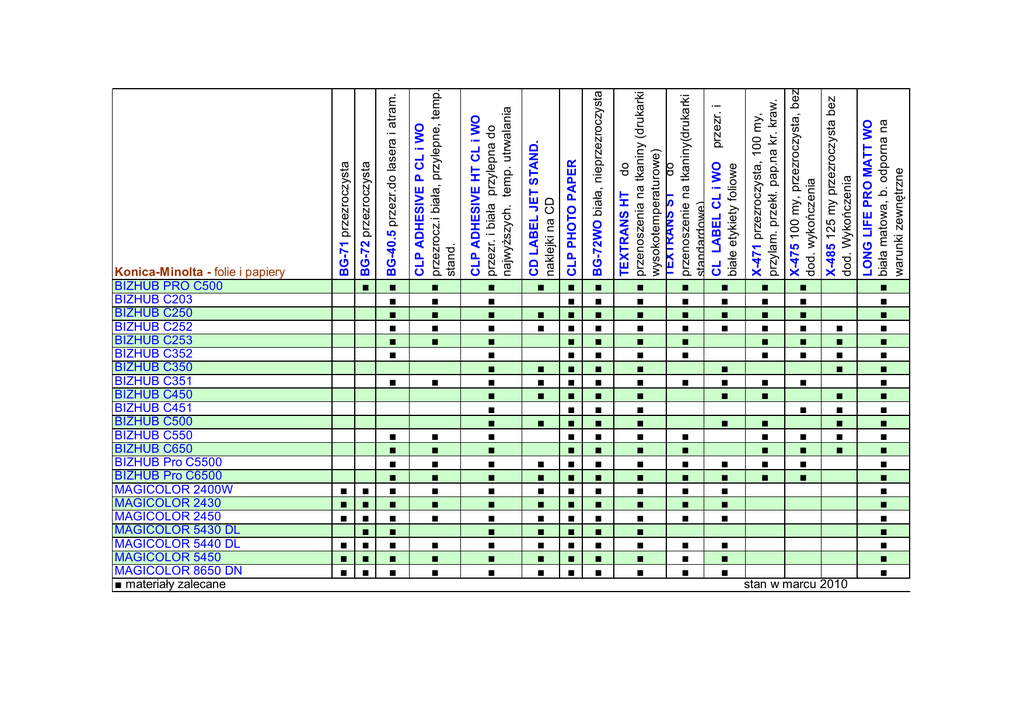Screen dimensions: 1024x724
Task: Click the BG-72 przezroczysta column header
Action: click(x=366, y=219)
